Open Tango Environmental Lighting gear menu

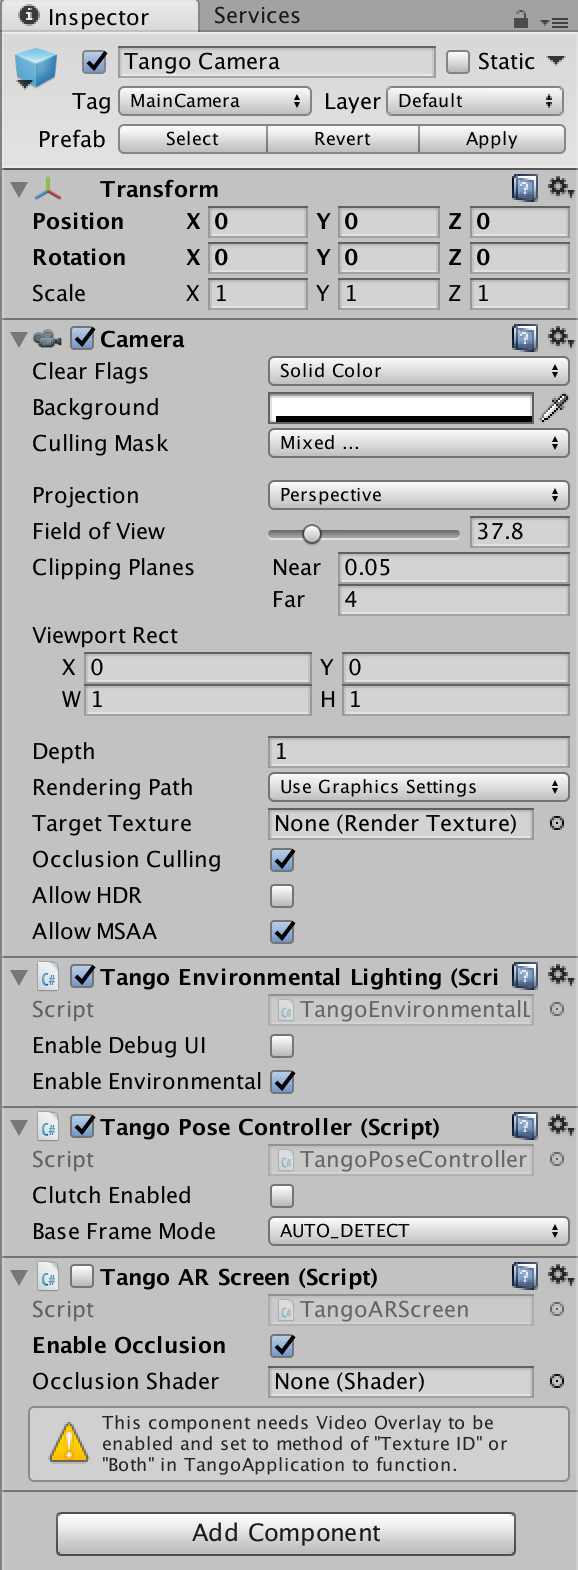pyautogui.click(x=560, y=975)
